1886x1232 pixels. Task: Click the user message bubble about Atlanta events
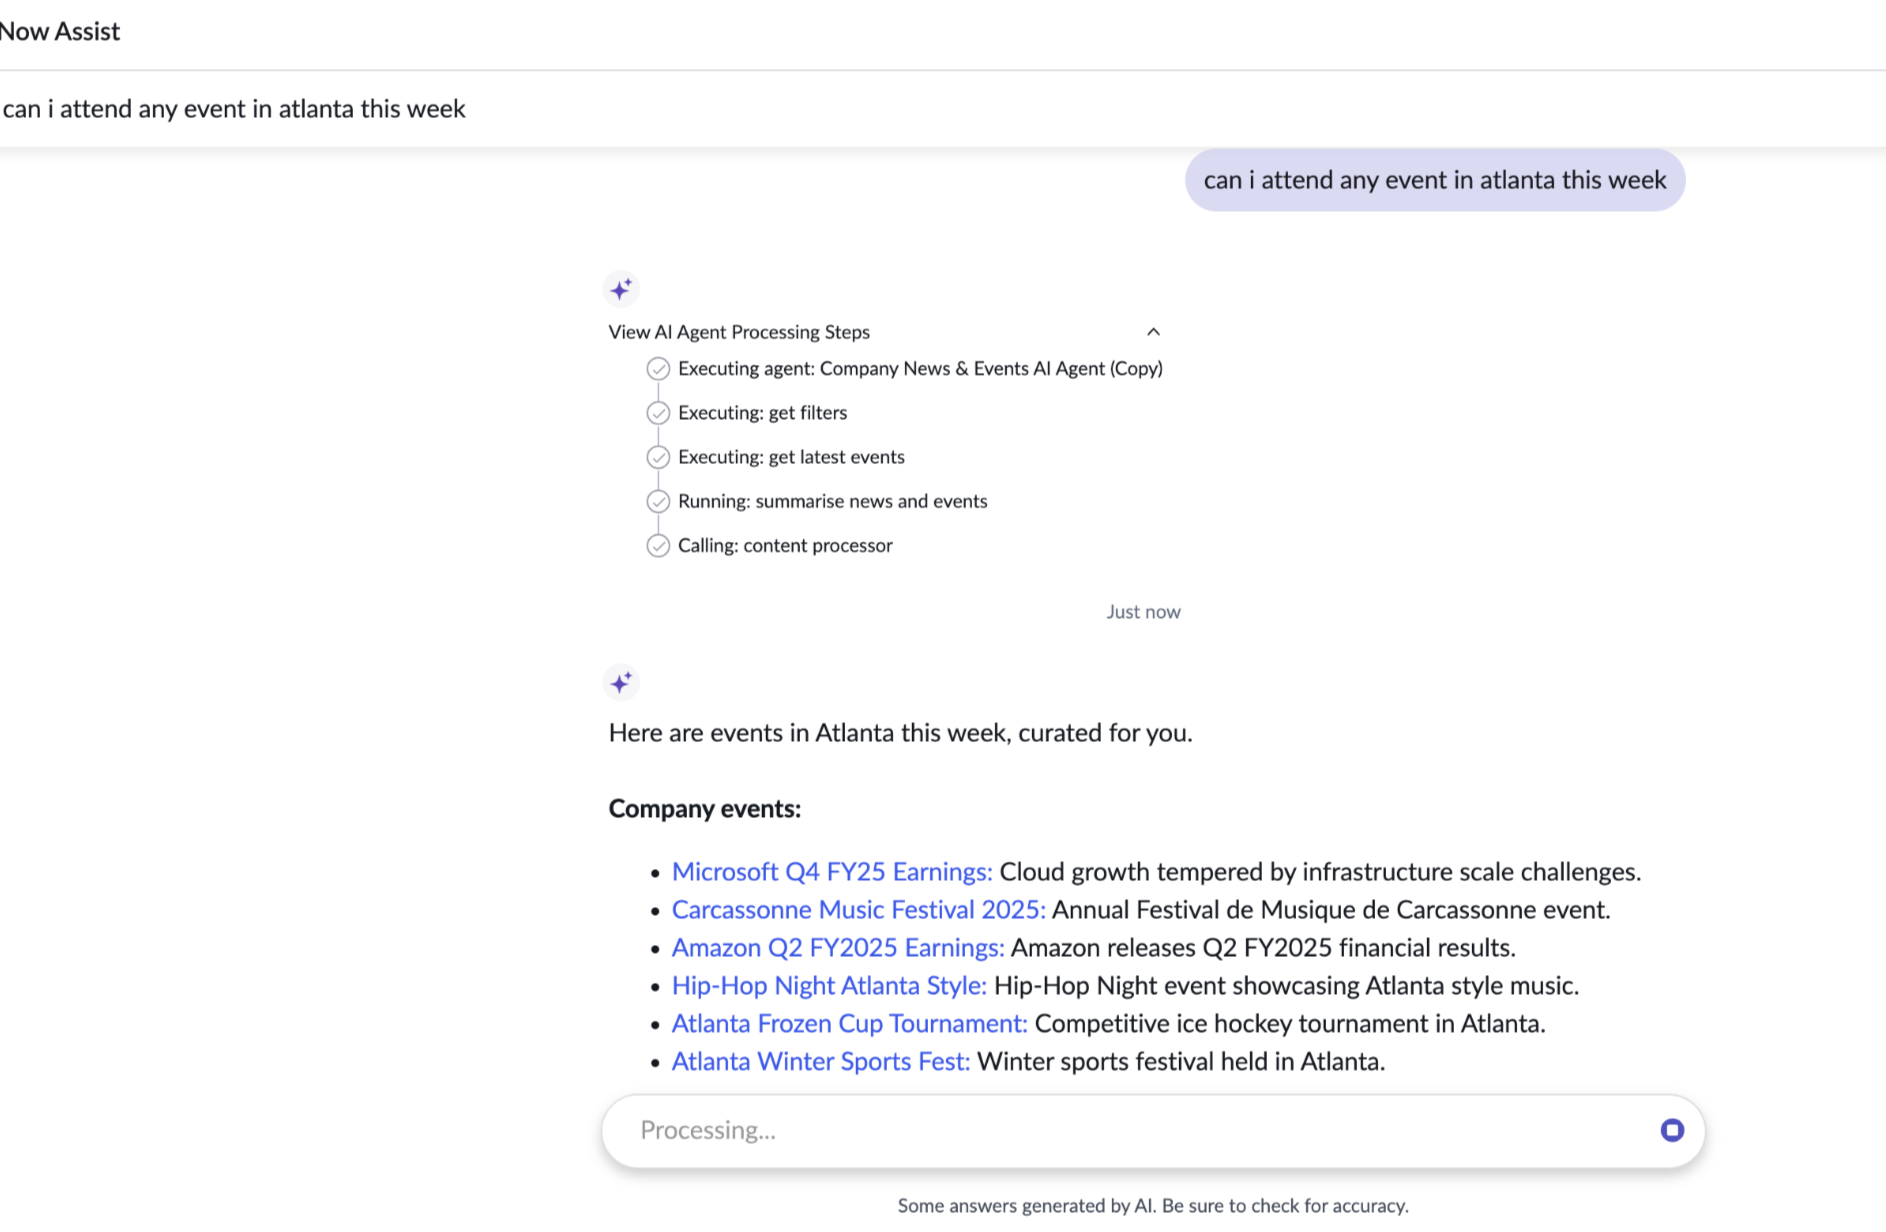[x=1435, y=180]
